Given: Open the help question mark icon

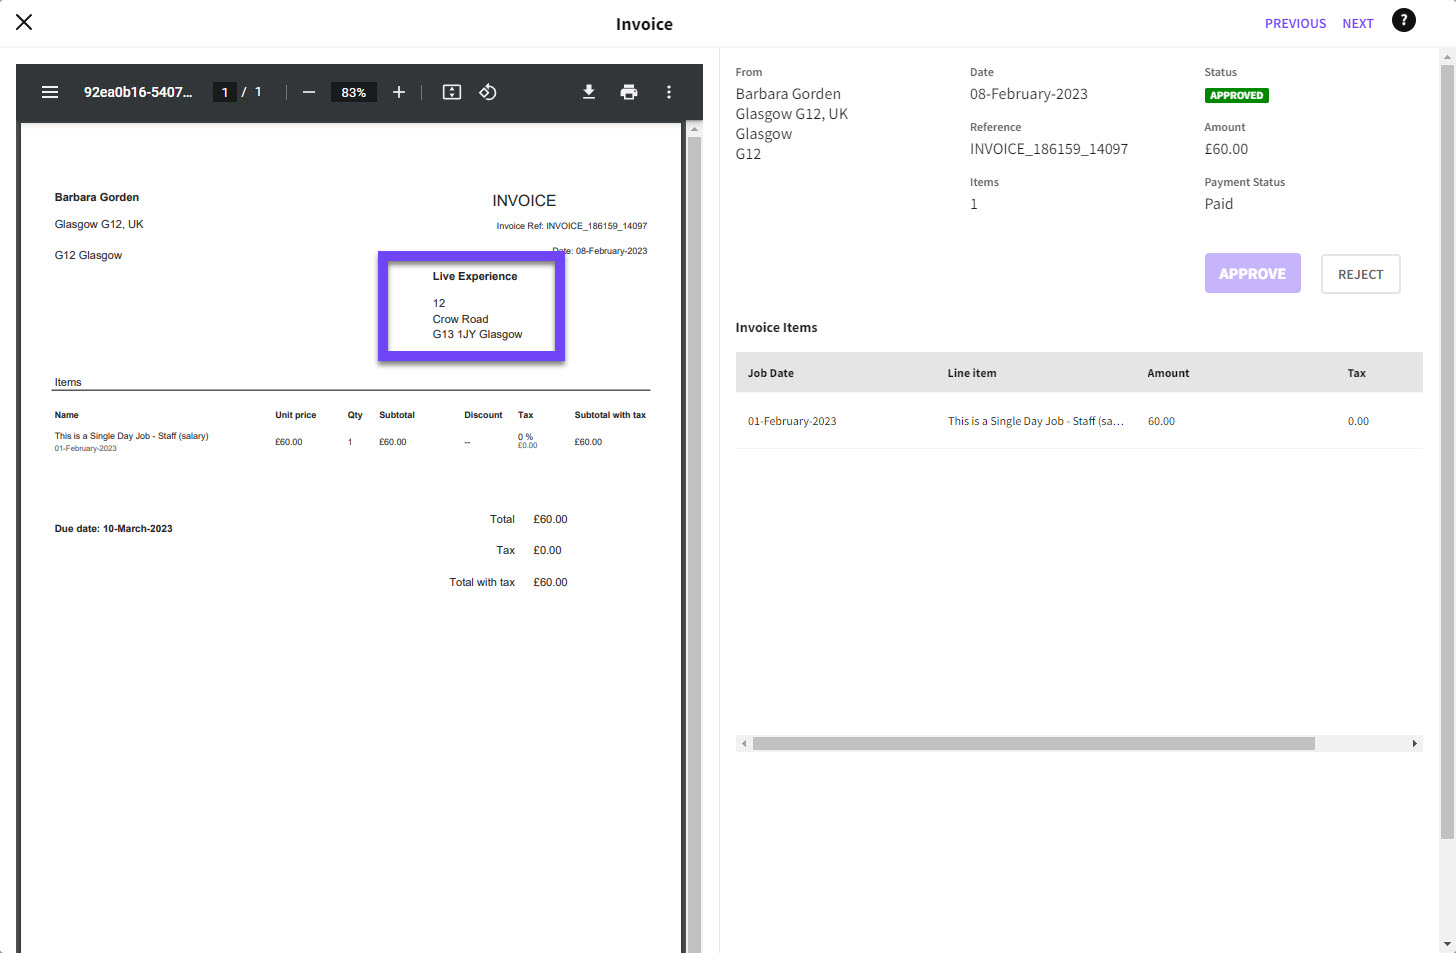Looking at the screenshot, I should coord(1404,21).
